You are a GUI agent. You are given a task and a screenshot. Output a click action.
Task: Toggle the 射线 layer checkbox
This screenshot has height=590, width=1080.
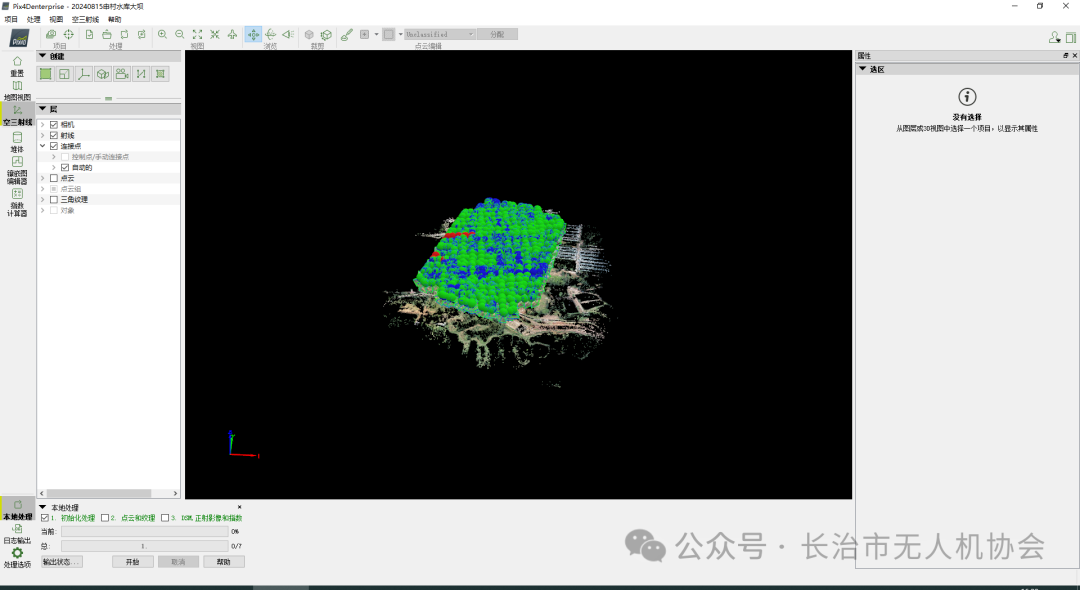[54, 136]
